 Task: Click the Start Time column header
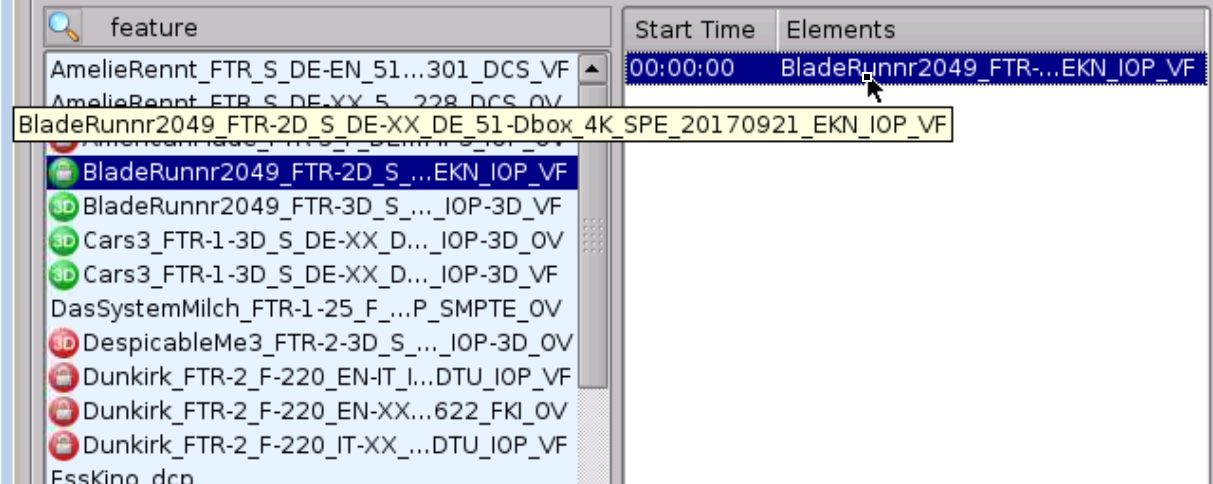coord(700,29)
